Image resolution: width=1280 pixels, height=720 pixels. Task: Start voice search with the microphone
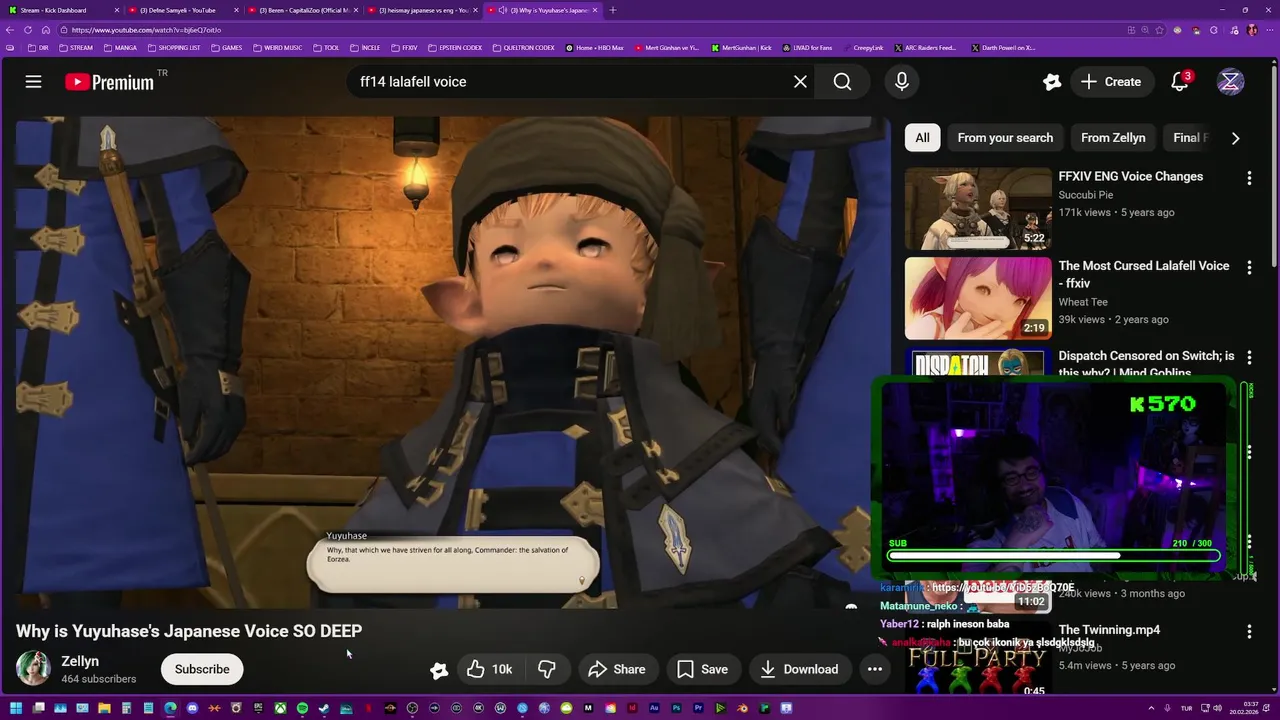click(x=902, y=82)
